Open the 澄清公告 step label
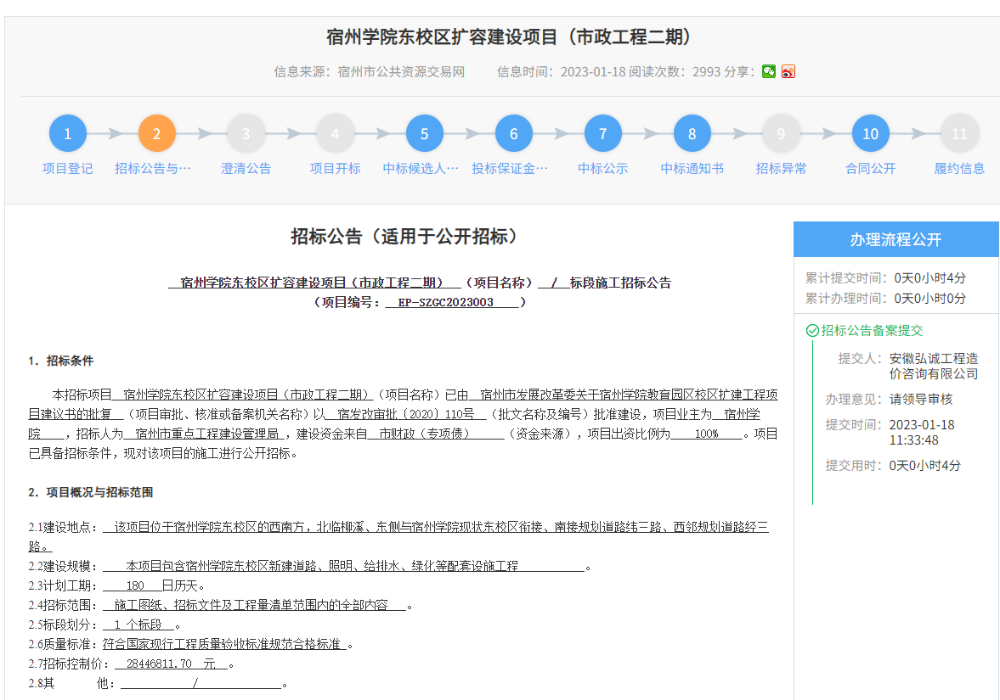 point(246,168)
